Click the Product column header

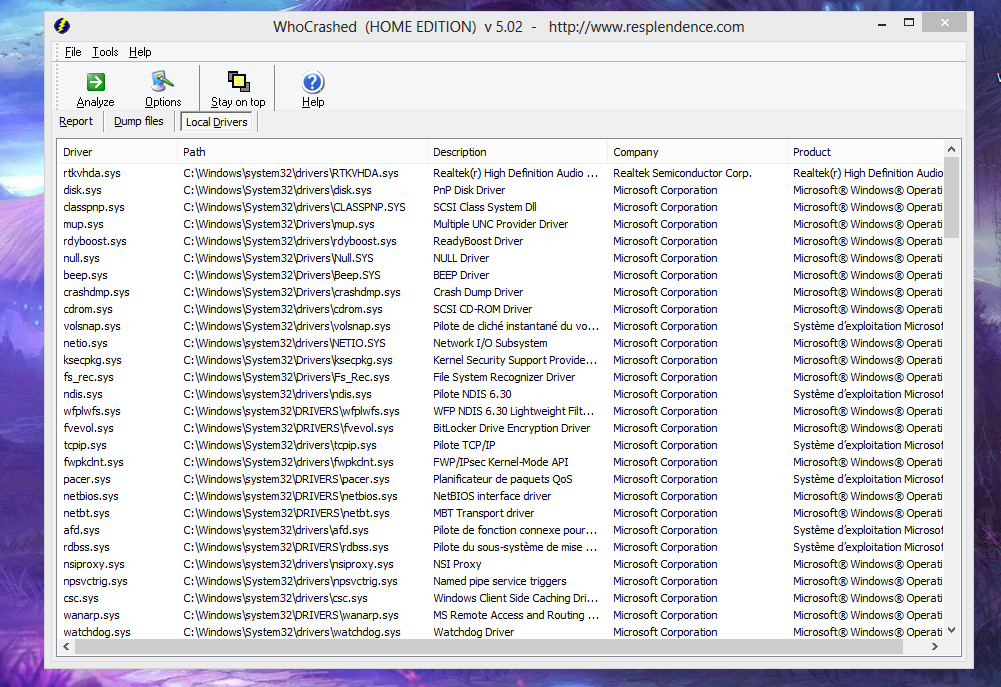[812, 152]
